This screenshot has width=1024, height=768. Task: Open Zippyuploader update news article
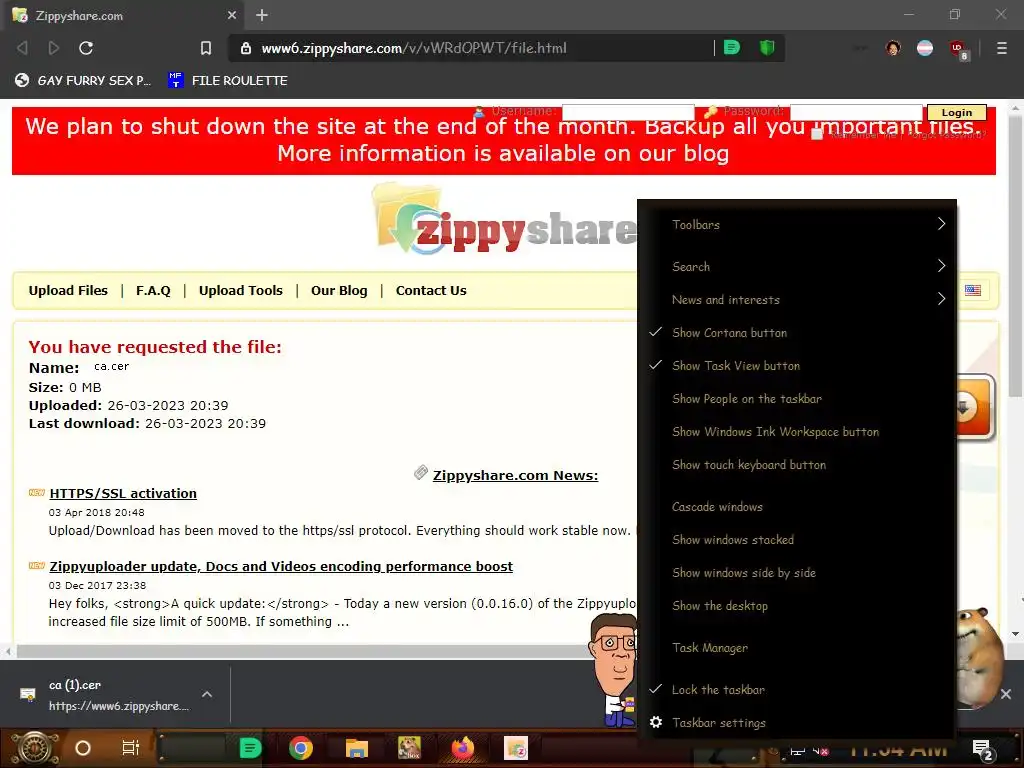281,566
